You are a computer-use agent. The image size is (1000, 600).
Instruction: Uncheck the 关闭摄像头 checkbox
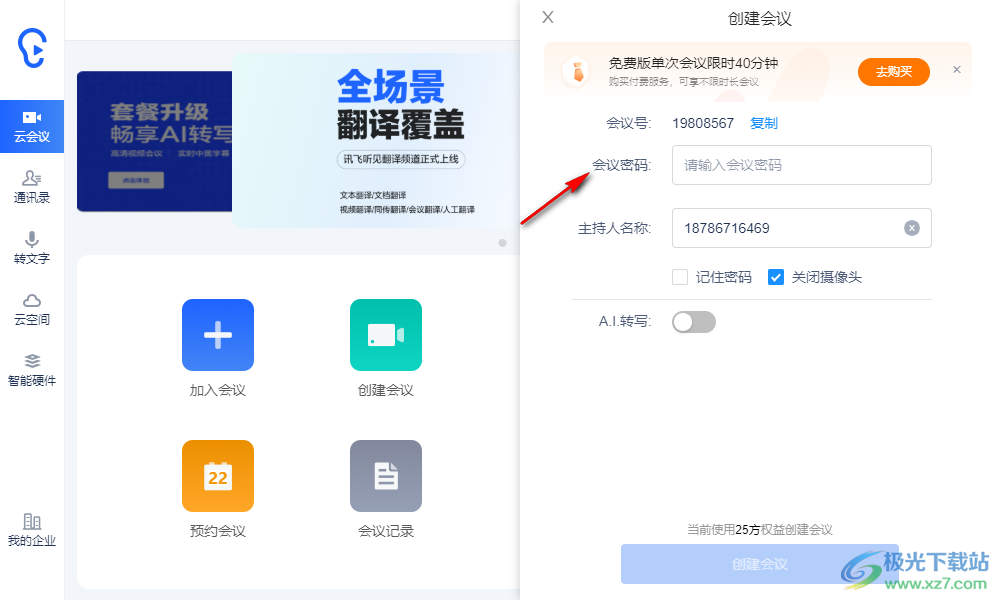(x=776, y=277)
